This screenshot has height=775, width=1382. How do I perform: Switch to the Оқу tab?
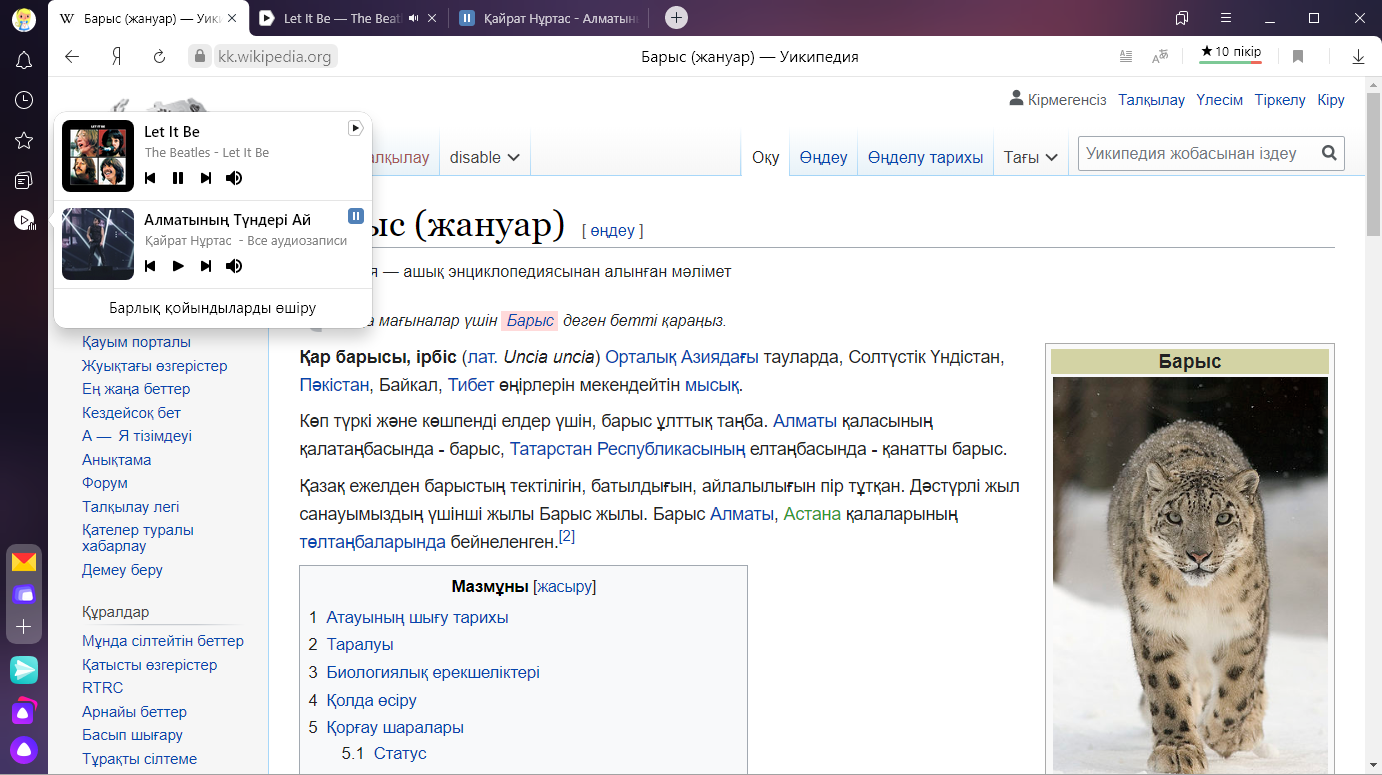click(x=765, y=157)
